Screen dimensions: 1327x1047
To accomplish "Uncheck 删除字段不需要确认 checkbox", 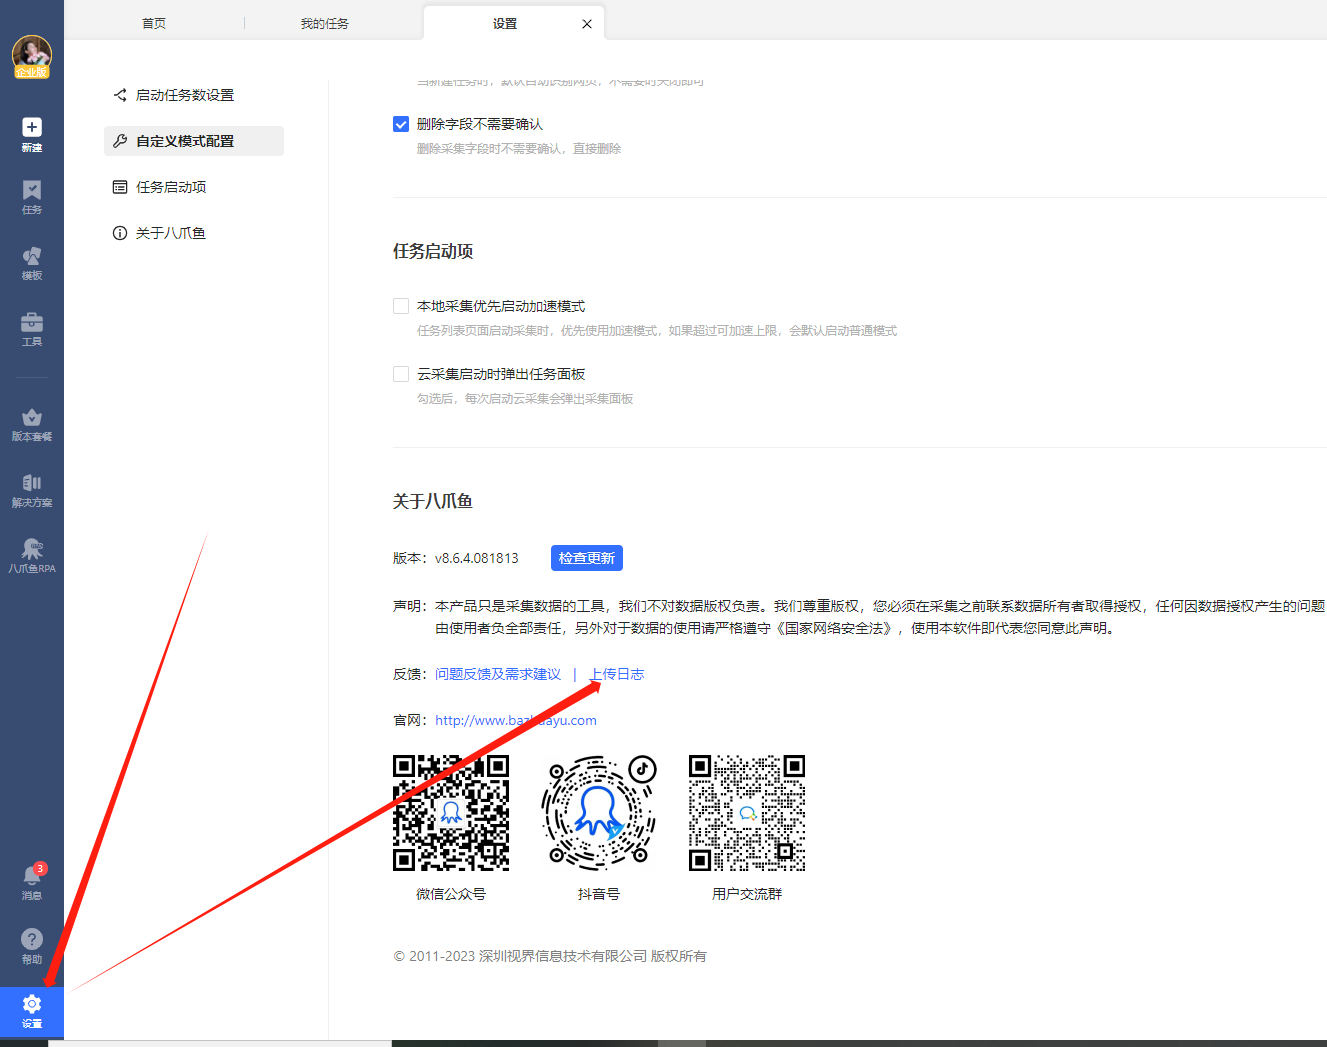I will (x=401, y=124).
